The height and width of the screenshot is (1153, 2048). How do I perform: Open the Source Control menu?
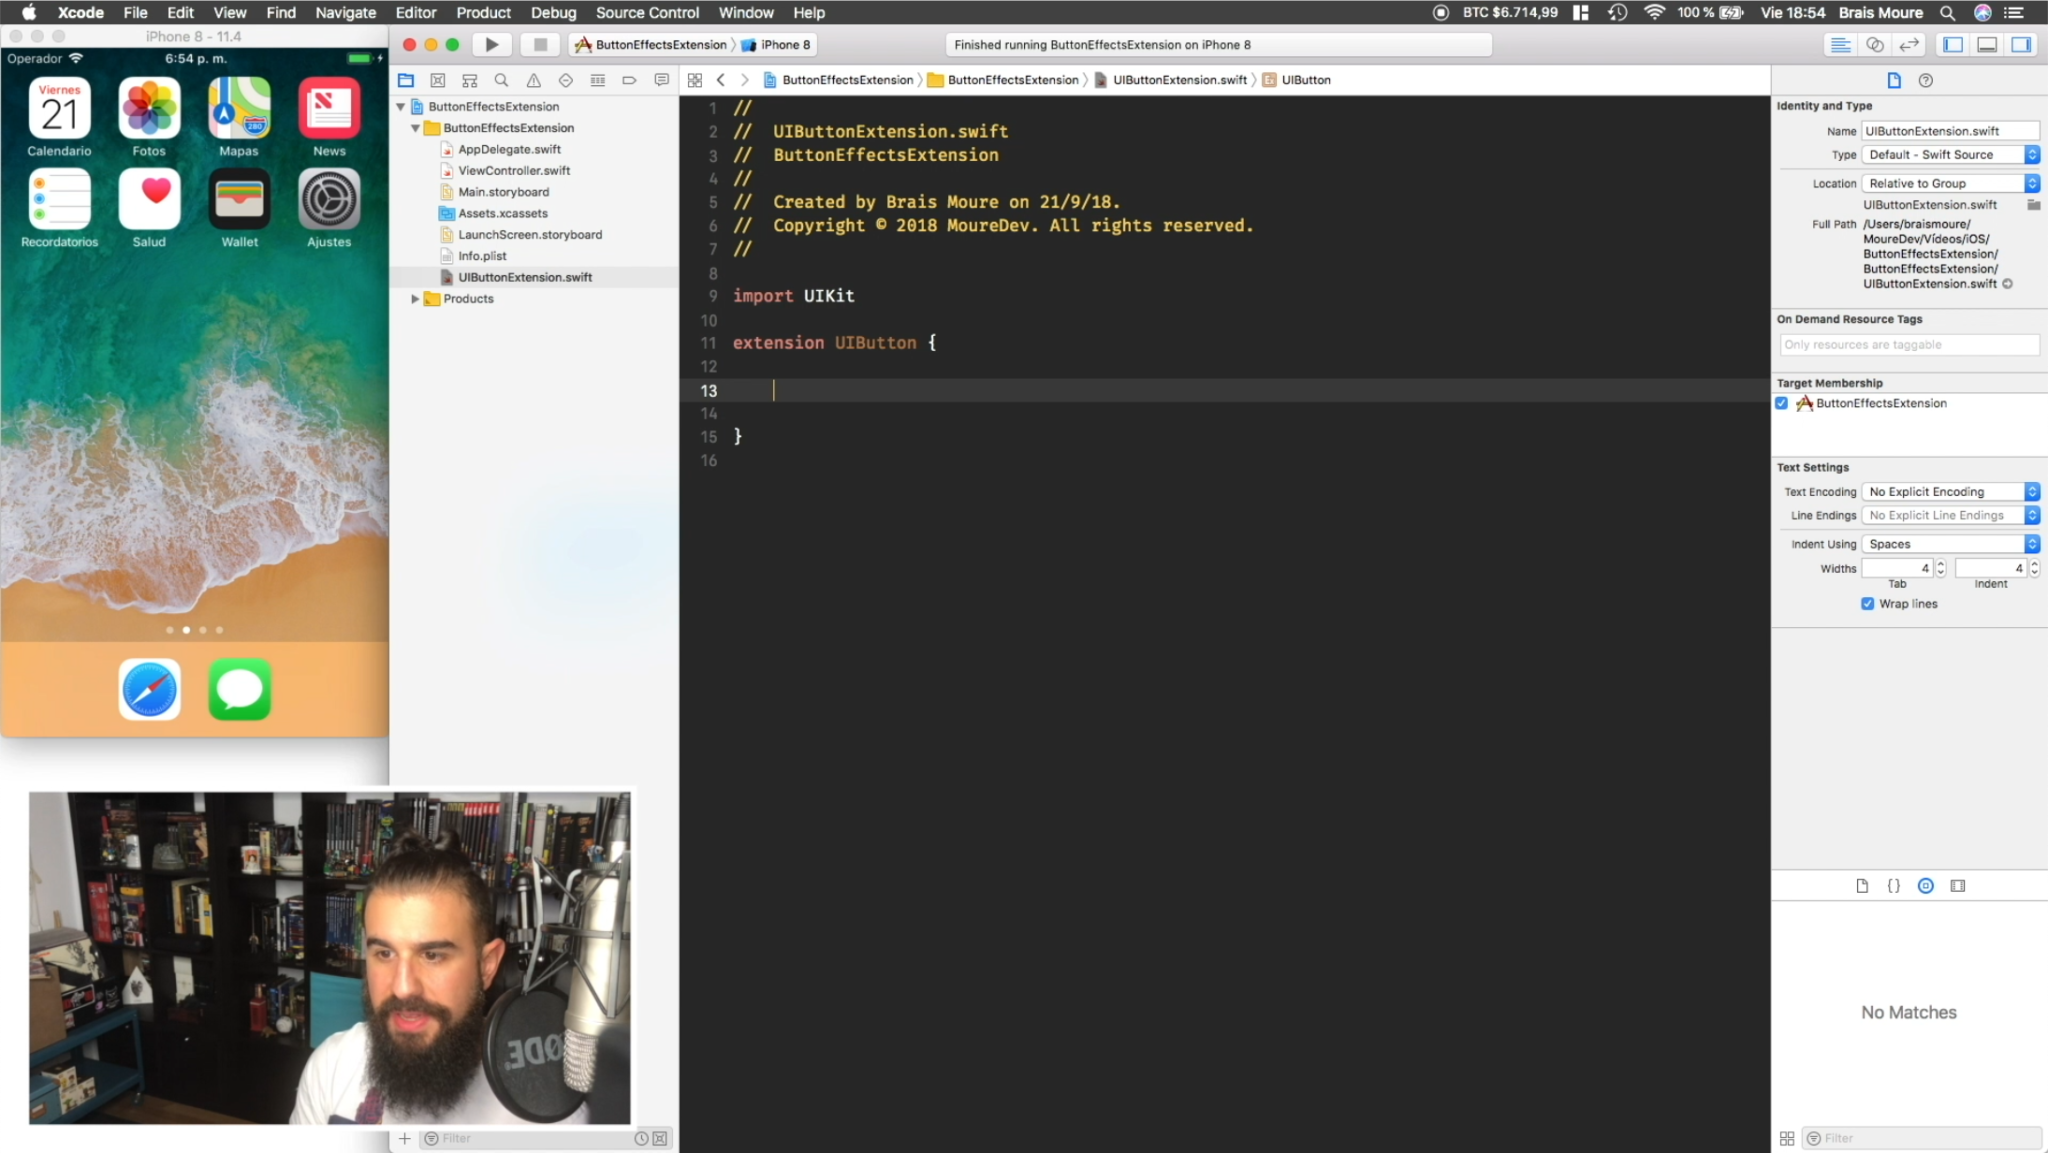[x=647, y=12]
